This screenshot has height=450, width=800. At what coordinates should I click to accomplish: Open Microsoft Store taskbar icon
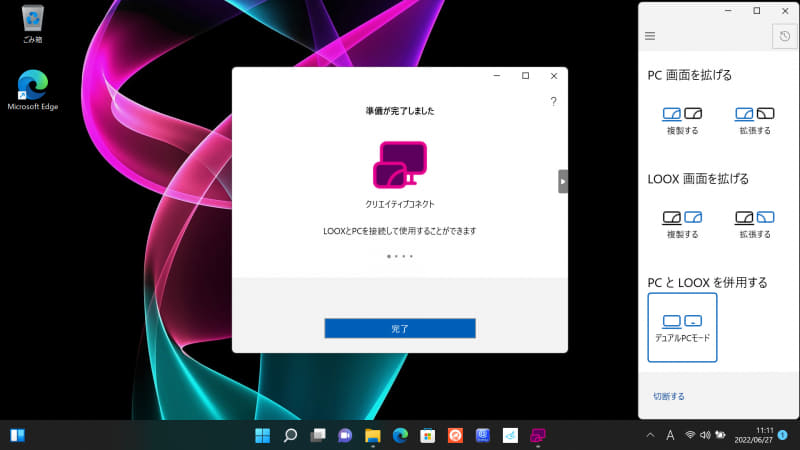(428, 435)
